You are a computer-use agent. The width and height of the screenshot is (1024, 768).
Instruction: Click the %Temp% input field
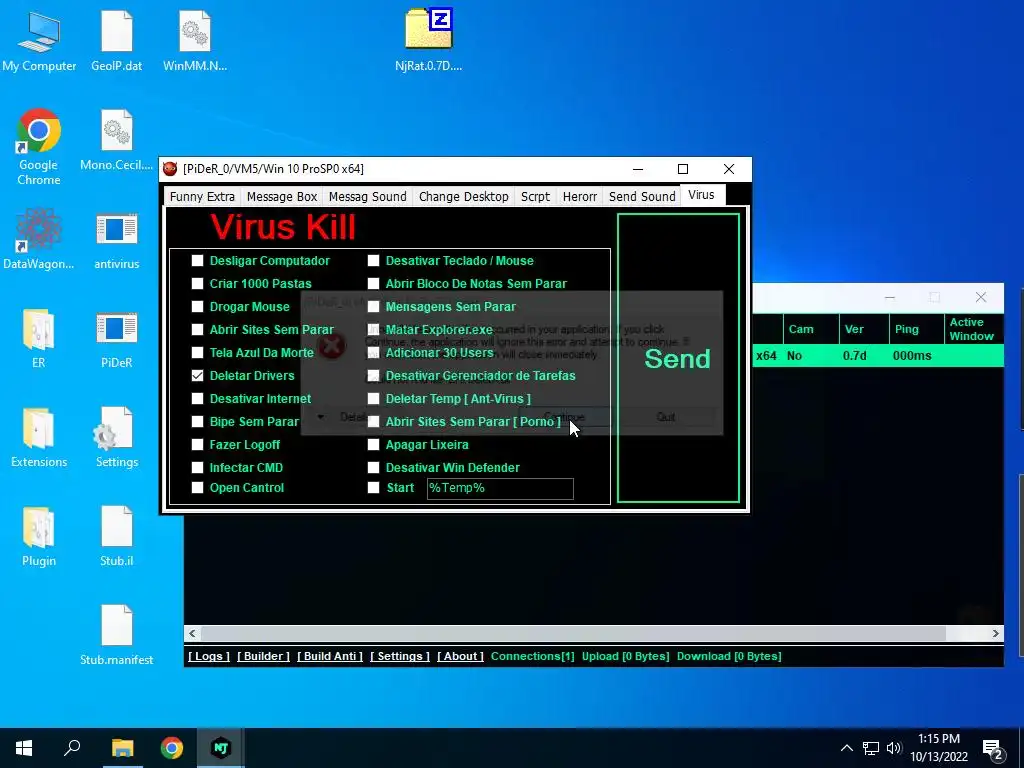pyautogui.click(x=500, y=488)
